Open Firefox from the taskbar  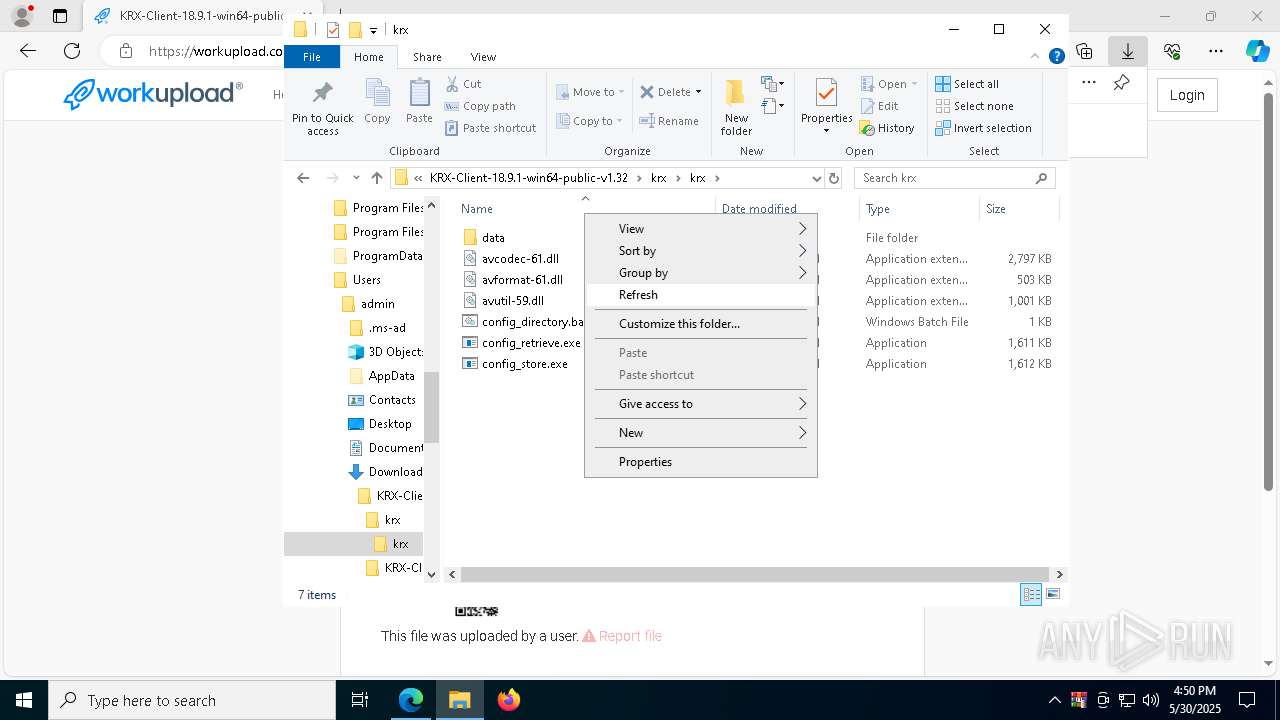pyautogui.click(x=509, y=700)
